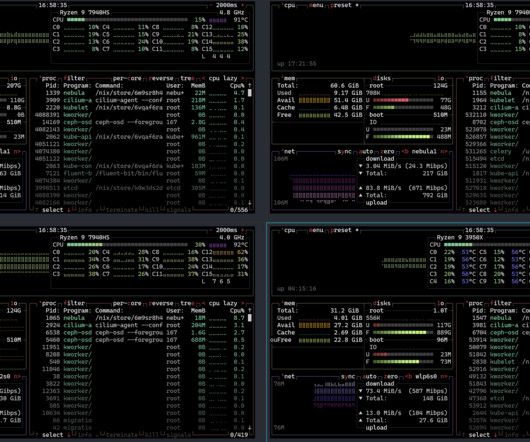Viewport: 530px width, 442px height.
Task: Change 'cpu lazy' sort column in 0/419 pane
Action: 223,303
